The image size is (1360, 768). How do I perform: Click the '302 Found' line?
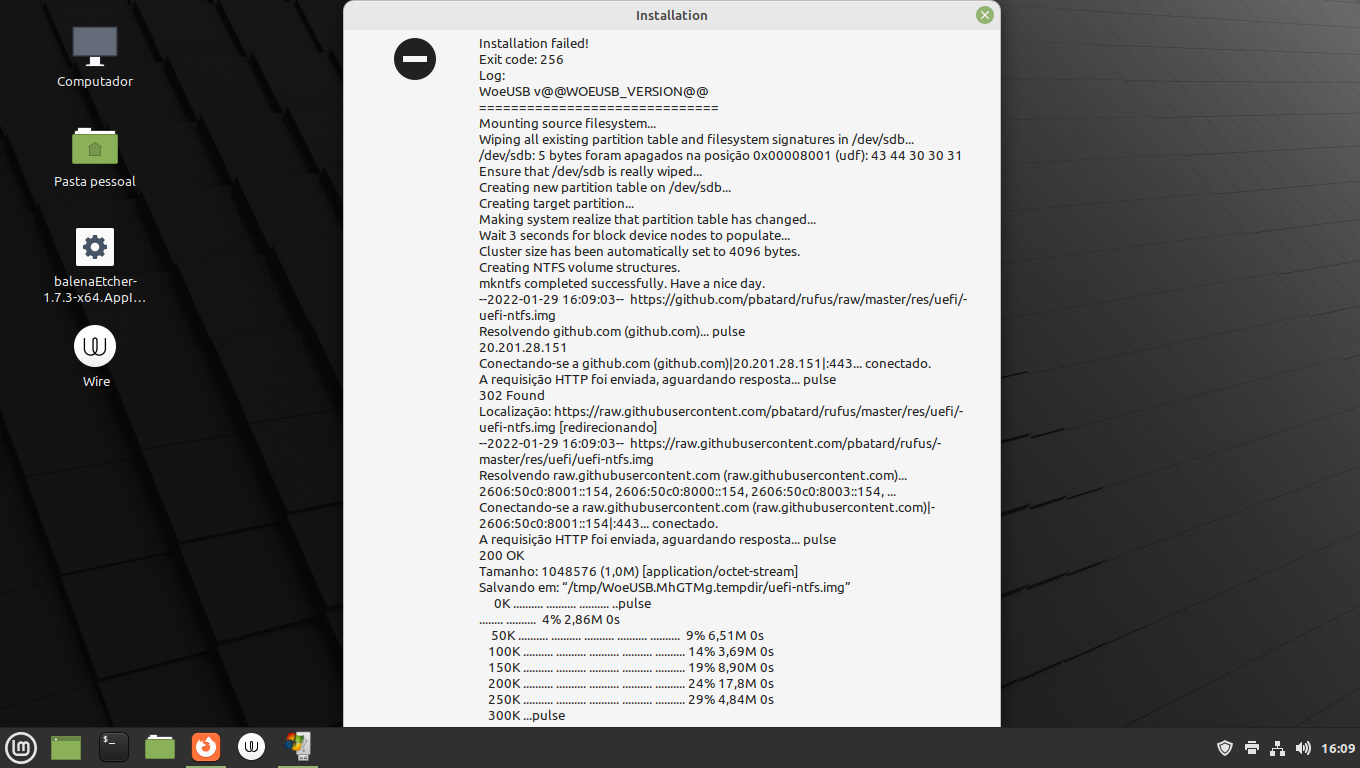click(x=512, y=395)
